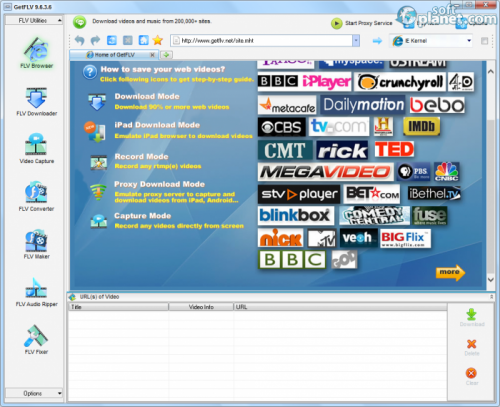Open the MEGAVIDEO site logo

(x=326, y=172)
